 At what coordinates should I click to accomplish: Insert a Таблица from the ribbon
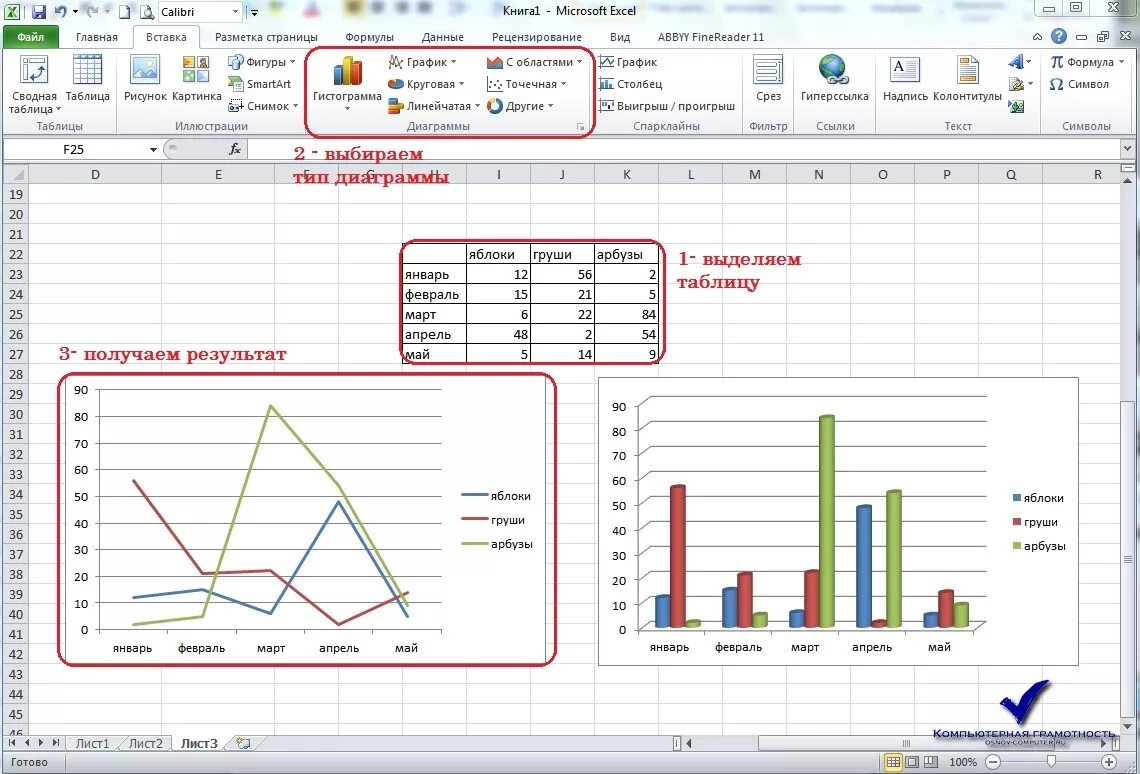[x=87, y=78]
